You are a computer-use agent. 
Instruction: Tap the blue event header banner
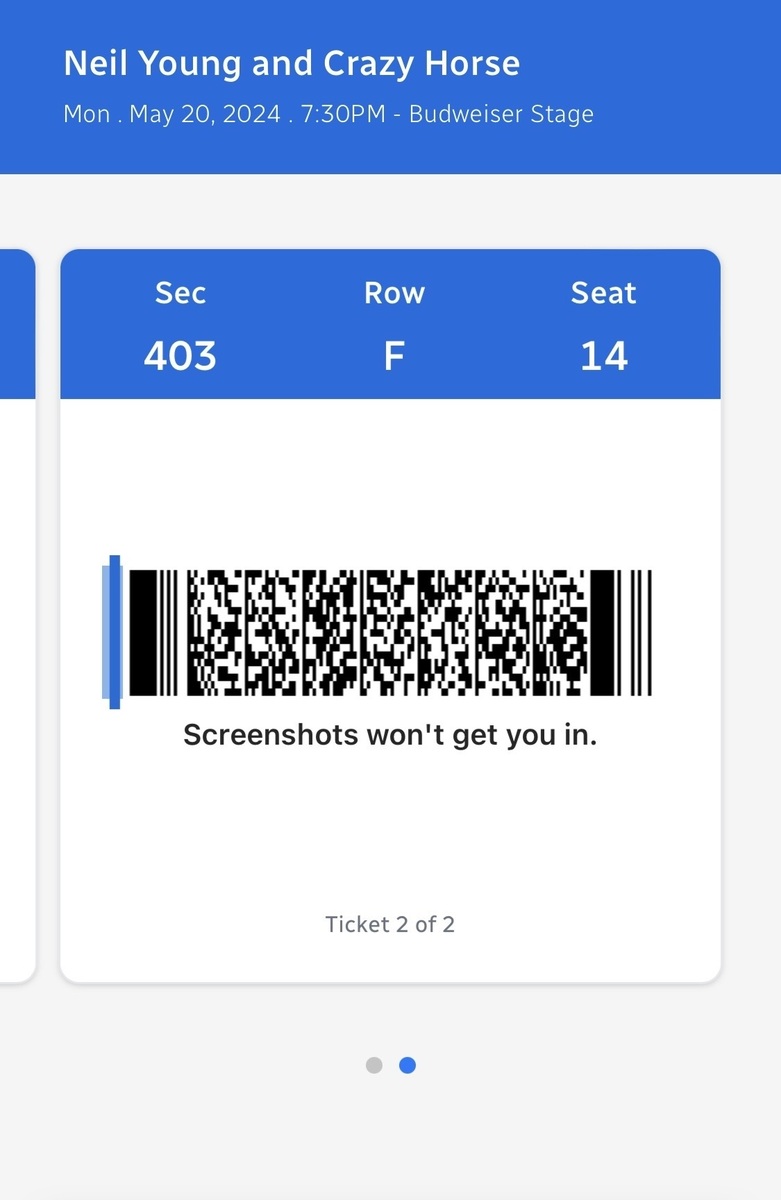[390, 87]
